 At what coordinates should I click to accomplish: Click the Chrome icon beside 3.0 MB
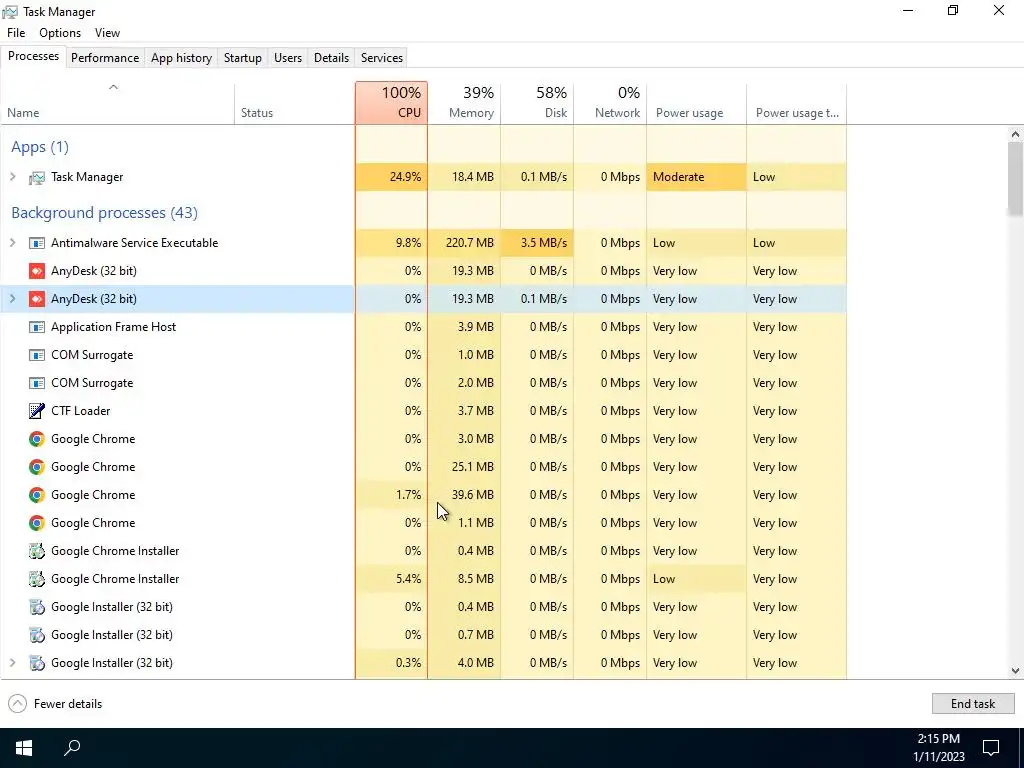point(37,439)
